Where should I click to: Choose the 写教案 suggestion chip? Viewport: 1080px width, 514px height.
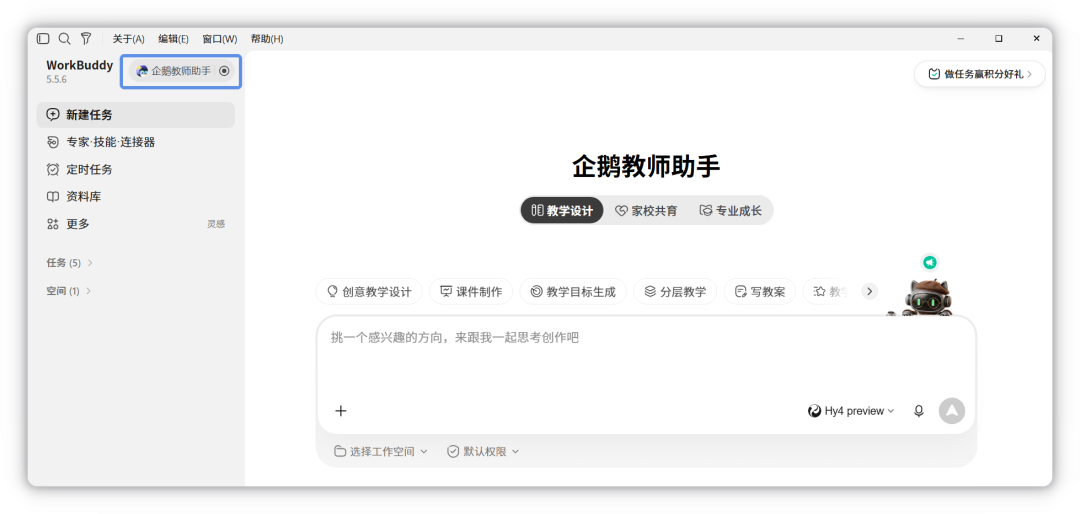tap(760, 291)
